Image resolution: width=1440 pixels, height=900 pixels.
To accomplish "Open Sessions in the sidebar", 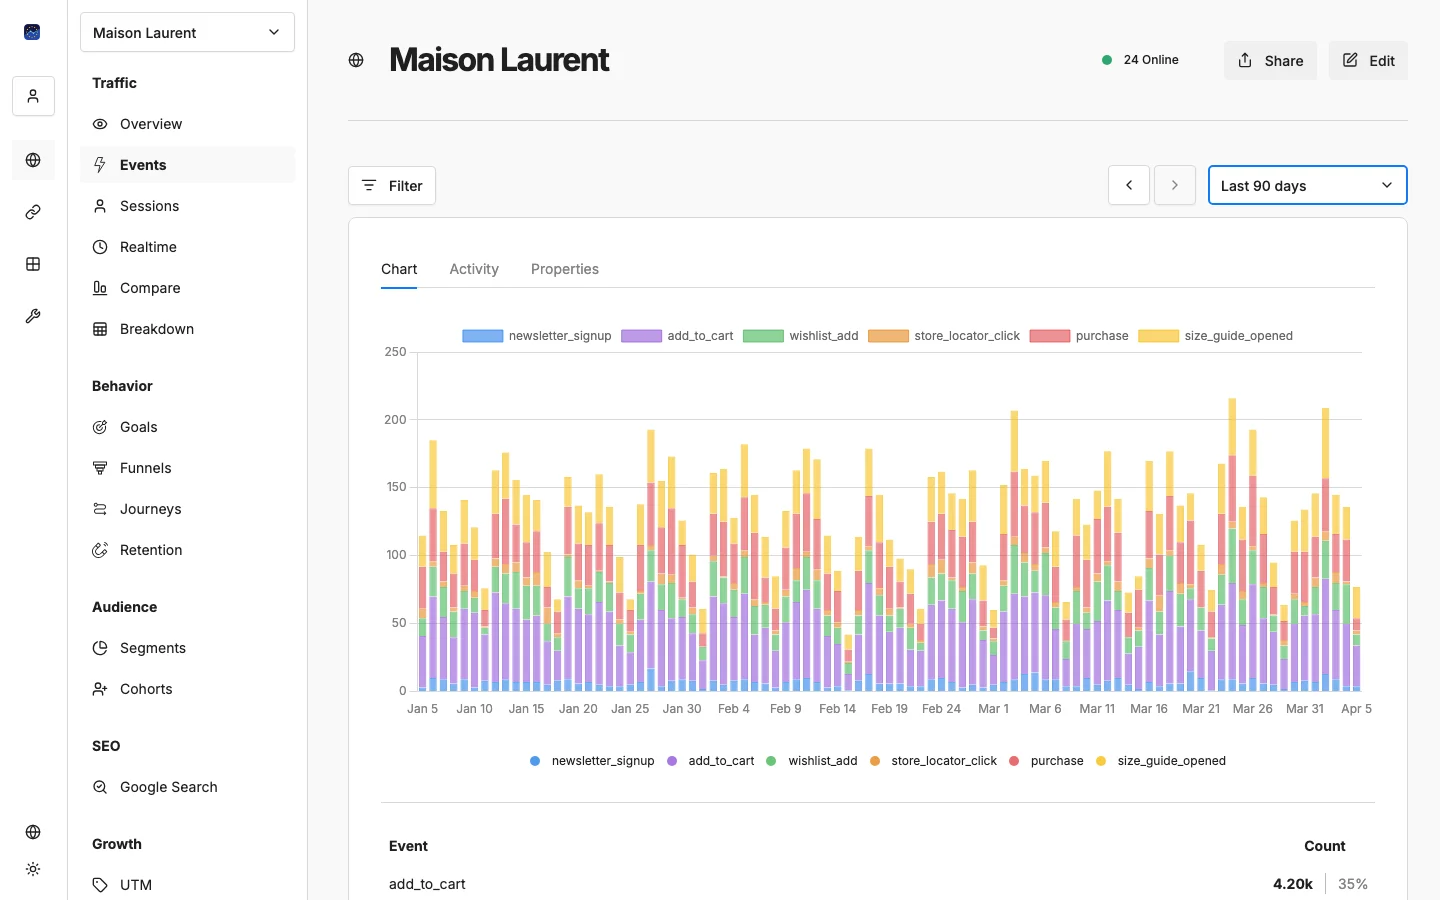I will point(188,206).
